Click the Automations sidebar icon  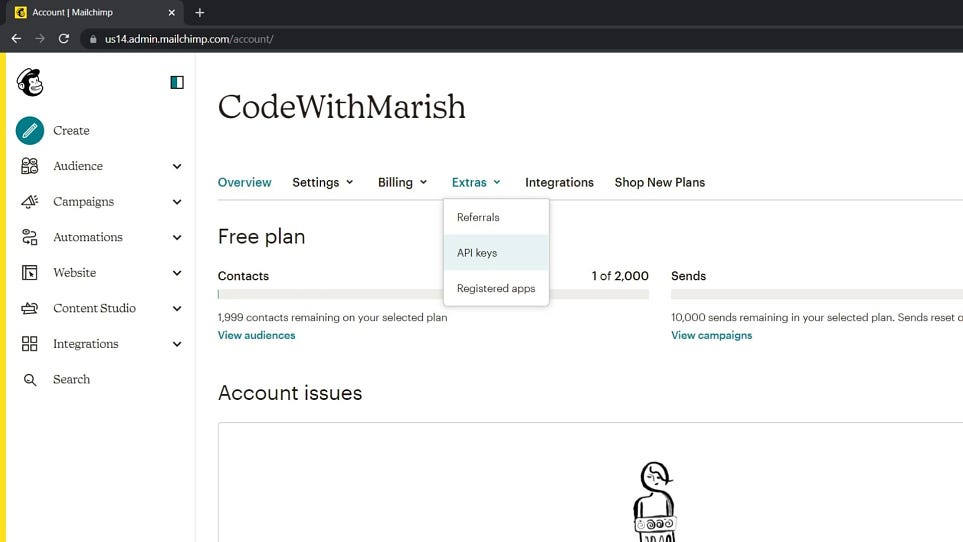coord(29,237)
